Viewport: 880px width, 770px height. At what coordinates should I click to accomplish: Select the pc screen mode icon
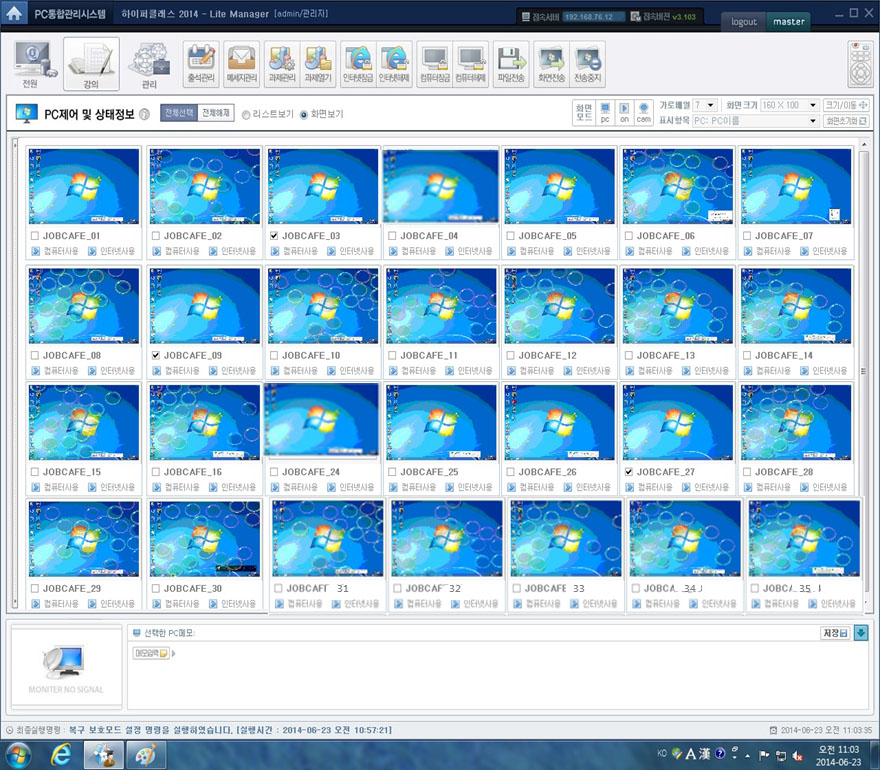click(605, 112)
